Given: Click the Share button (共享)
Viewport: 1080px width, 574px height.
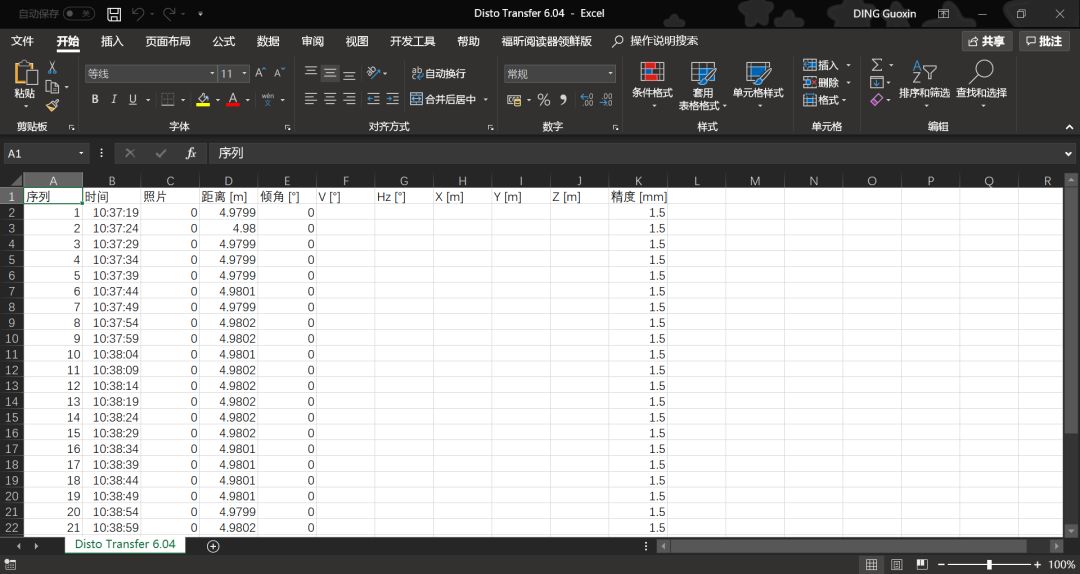Looking at the screenshot, I should coord(986,41).
